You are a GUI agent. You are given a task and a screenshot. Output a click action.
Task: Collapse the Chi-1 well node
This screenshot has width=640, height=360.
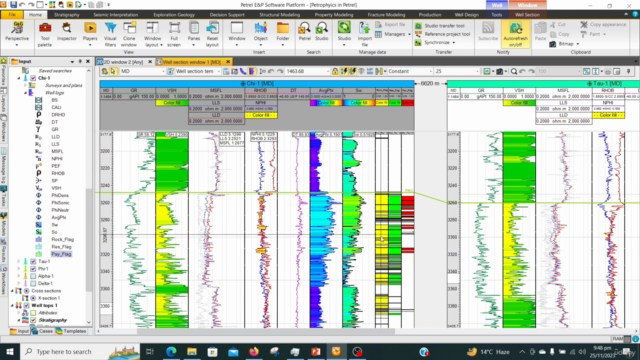click(18, 78)
